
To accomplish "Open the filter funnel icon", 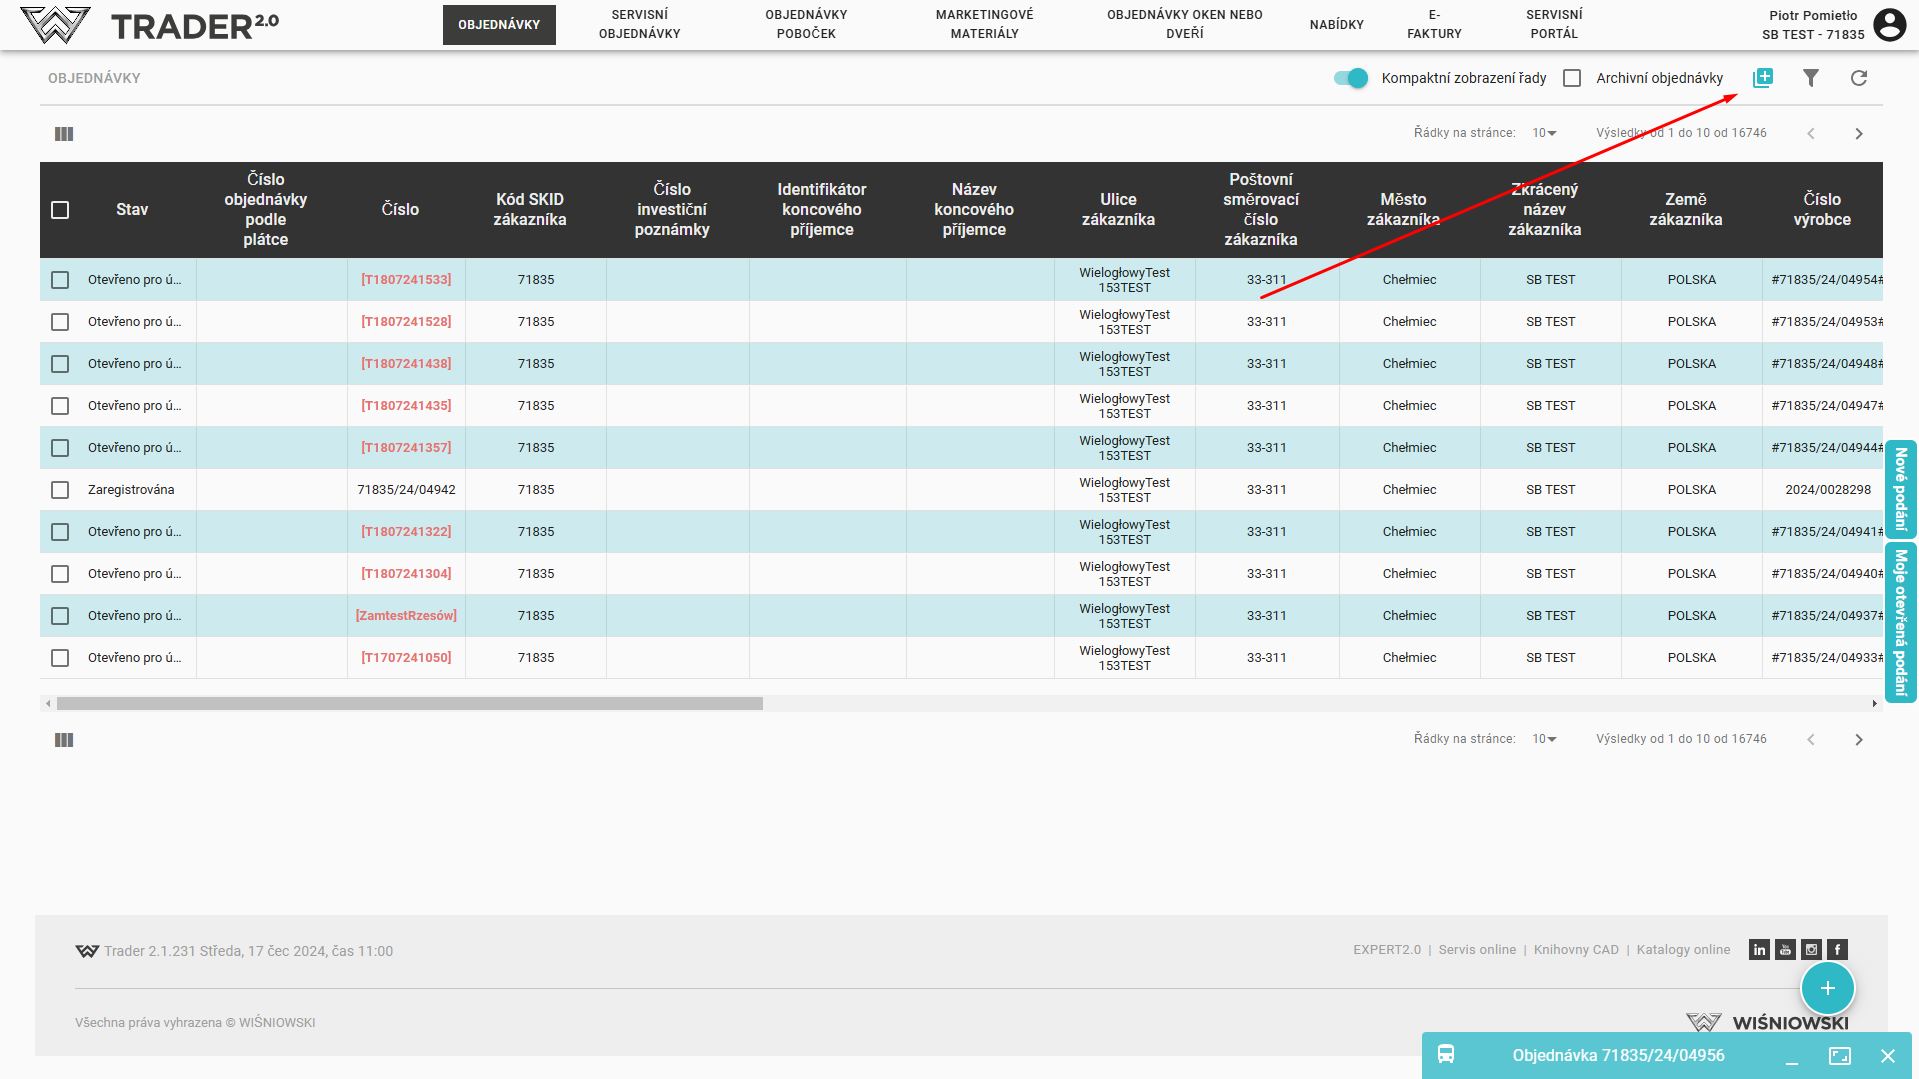I will tap(1810, 78).
